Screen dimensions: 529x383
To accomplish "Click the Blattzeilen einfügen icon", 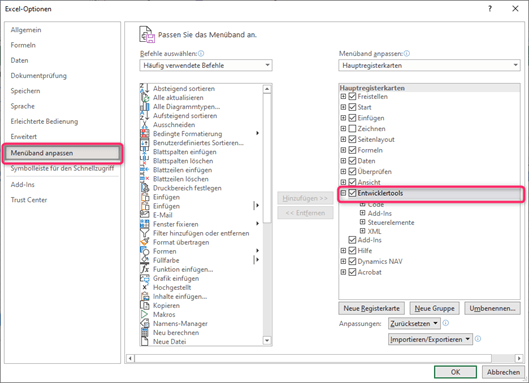I will click(144, 170).
